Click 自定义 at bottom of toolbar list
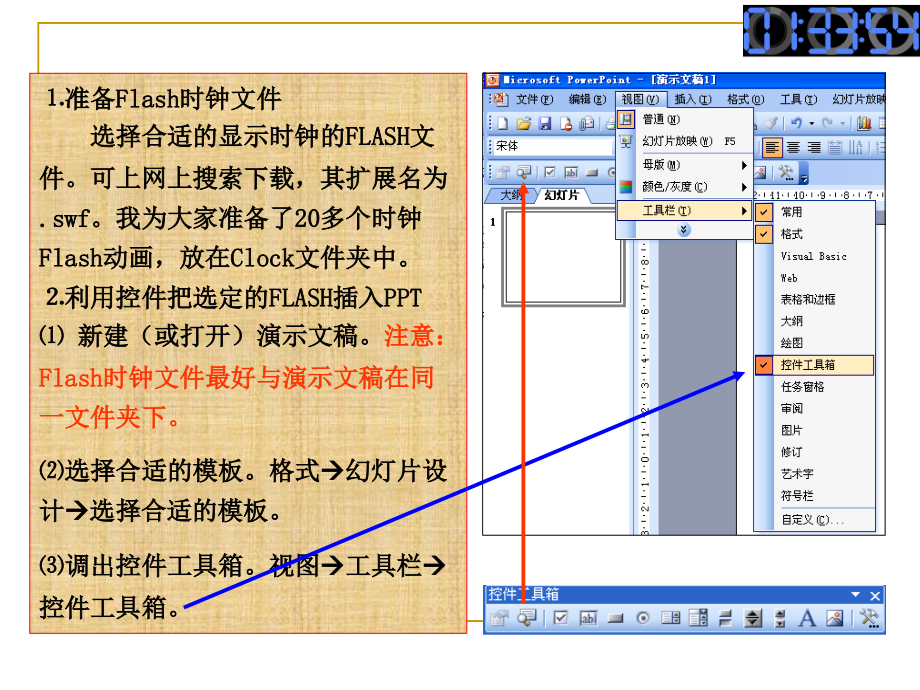920x690 pixels. pyautogui.click(x=815, y=520)
